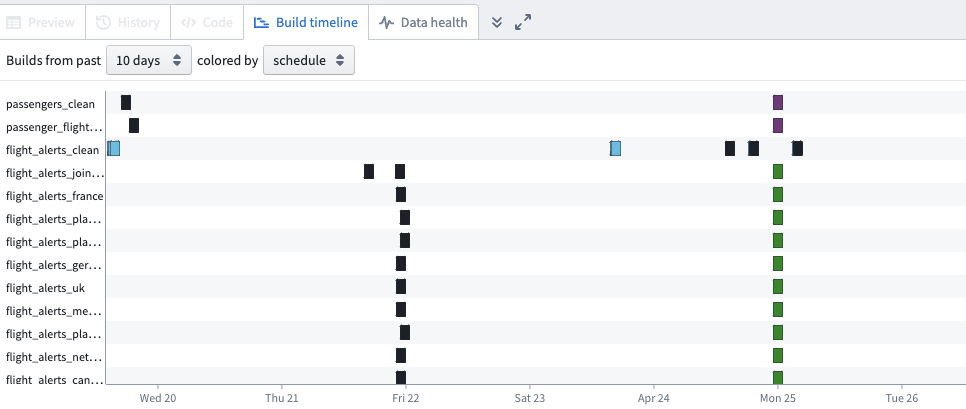Click the Code brackets icon
The image size is (966, 409).
(x=188, y=23)
